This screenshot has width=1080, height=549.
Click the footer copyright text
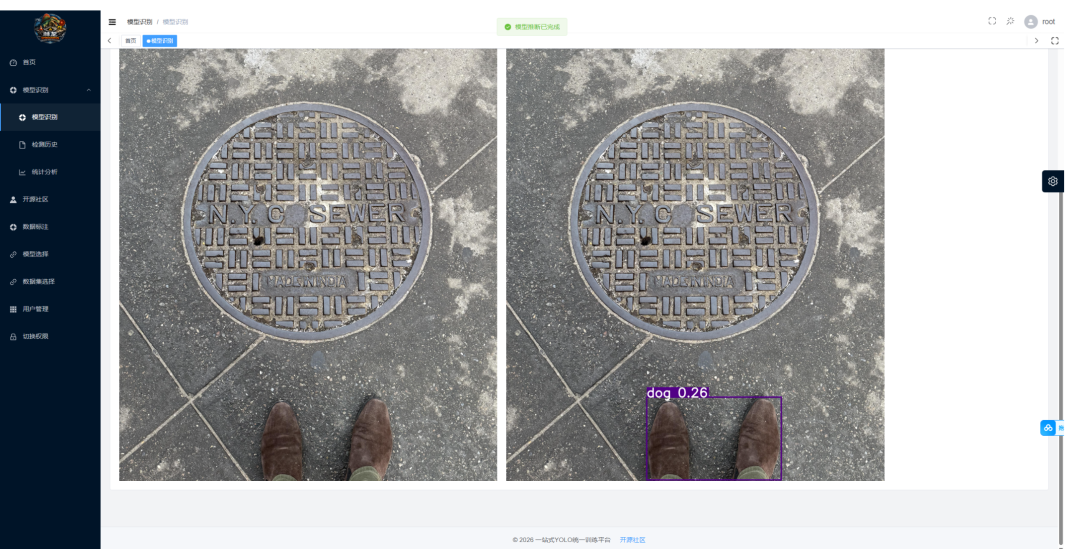coord(561,540)
